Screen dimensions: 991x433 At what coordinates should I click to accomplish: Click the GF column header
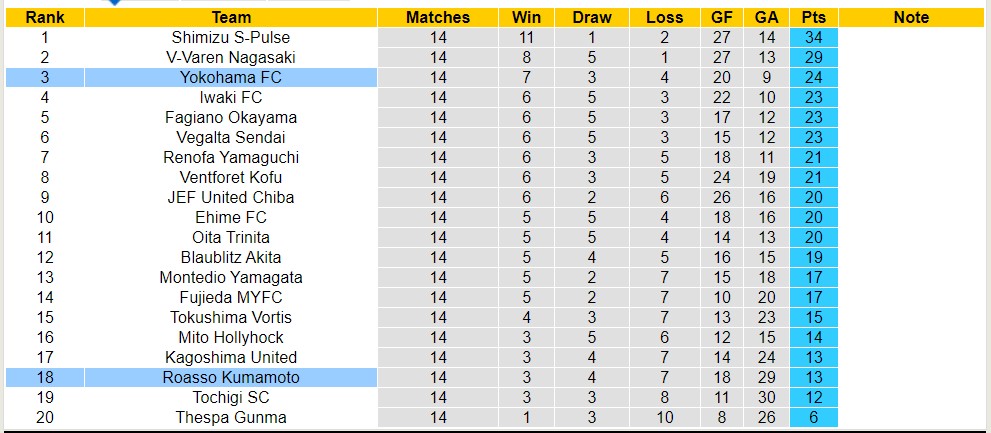[723, 17]
